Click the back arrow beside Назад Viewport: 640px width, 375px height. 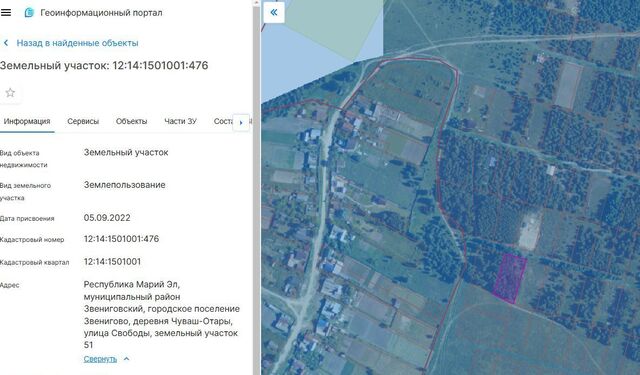coord(6,43)
